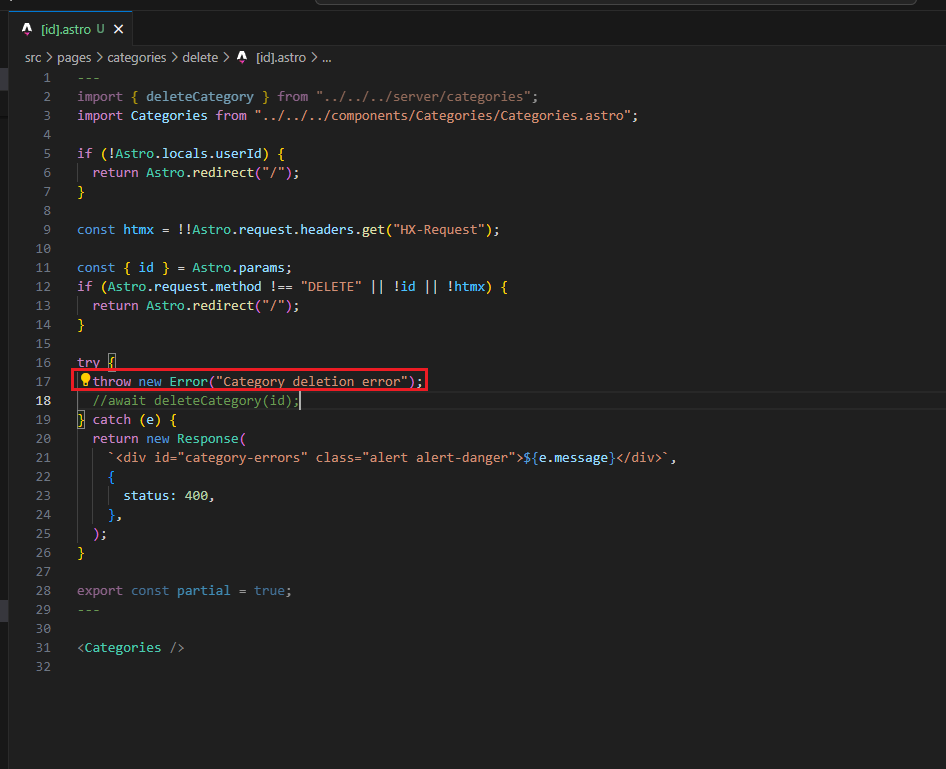Click the export keyword on line 28
This screenshot has width=946, height=769.
coord(100,590)
